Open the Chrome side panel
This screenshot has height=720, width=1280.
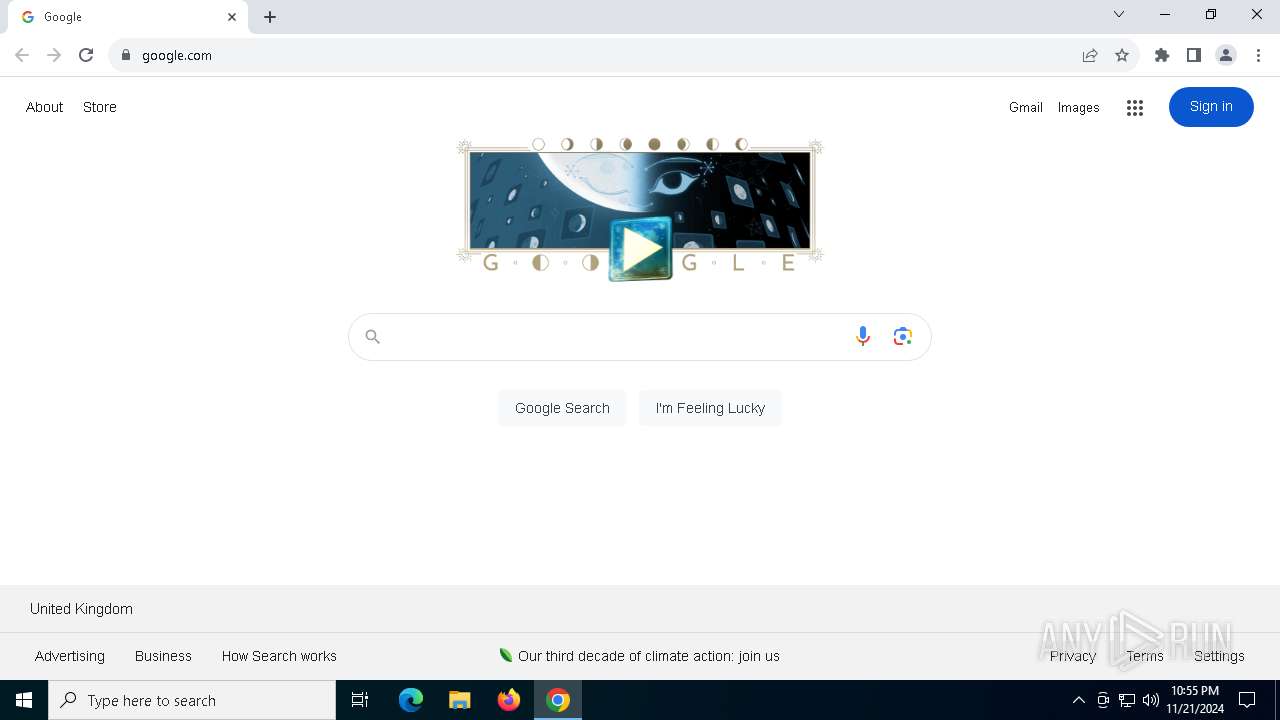click(x=1194, y=55)
